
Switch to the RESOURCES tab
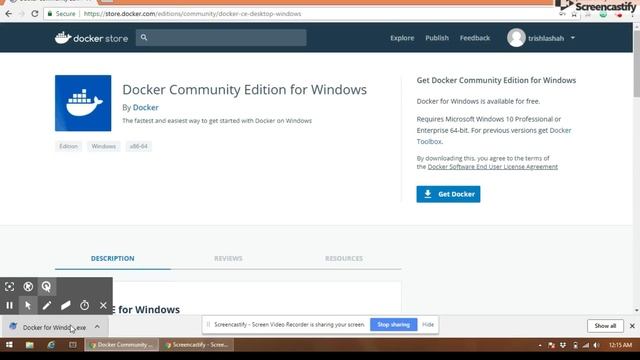pos(344,258)
